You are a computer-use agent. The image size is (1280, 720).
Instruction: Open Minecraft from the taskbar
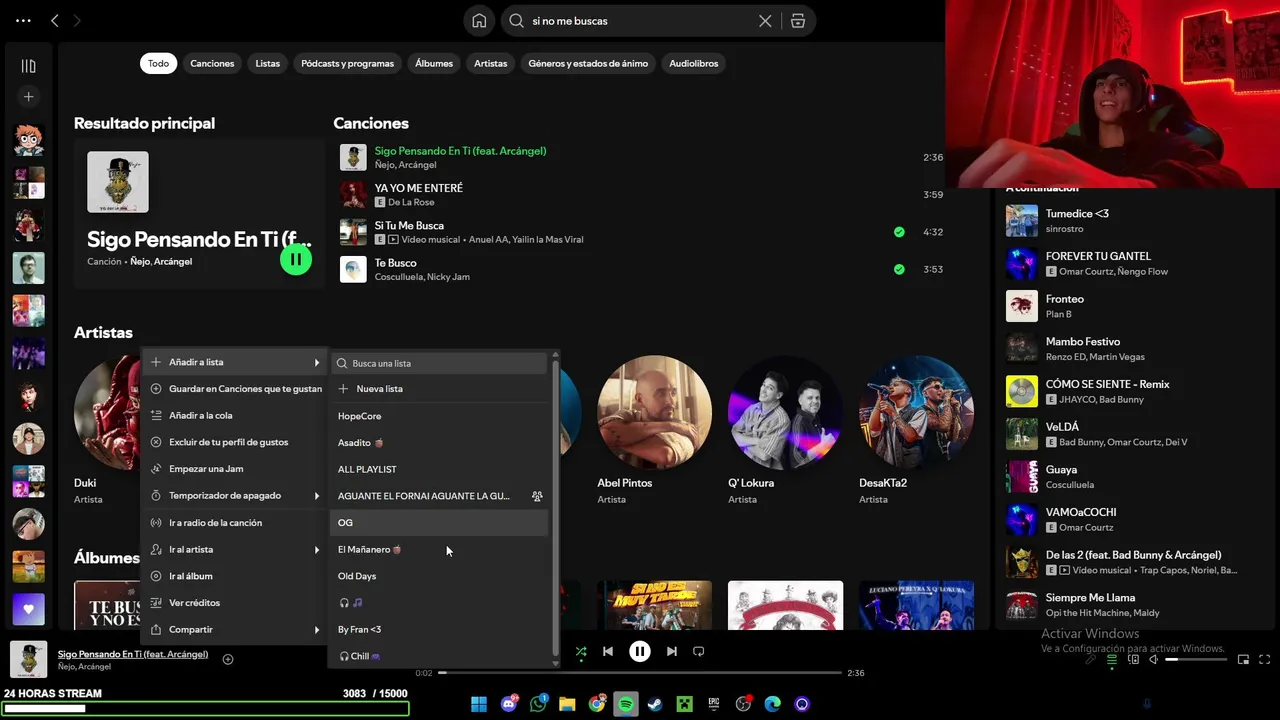coord(684,704)
